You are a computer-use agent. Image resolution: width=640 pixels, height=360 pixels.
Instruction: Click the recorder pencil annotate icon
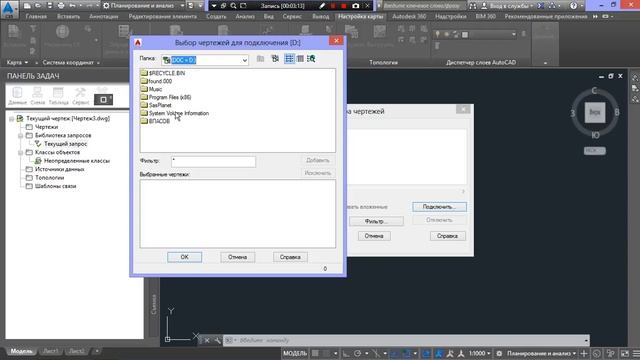[322, 6]
